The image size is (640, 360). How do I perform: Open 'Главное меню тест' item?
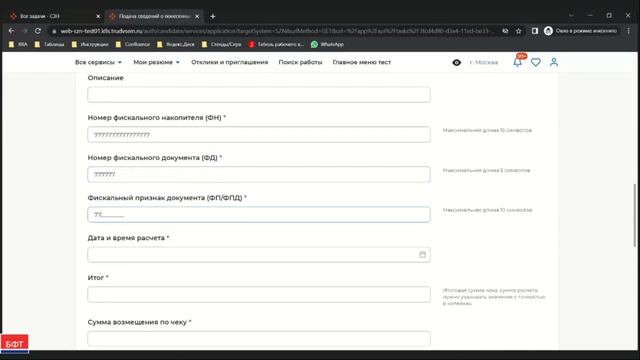[362, 62]
